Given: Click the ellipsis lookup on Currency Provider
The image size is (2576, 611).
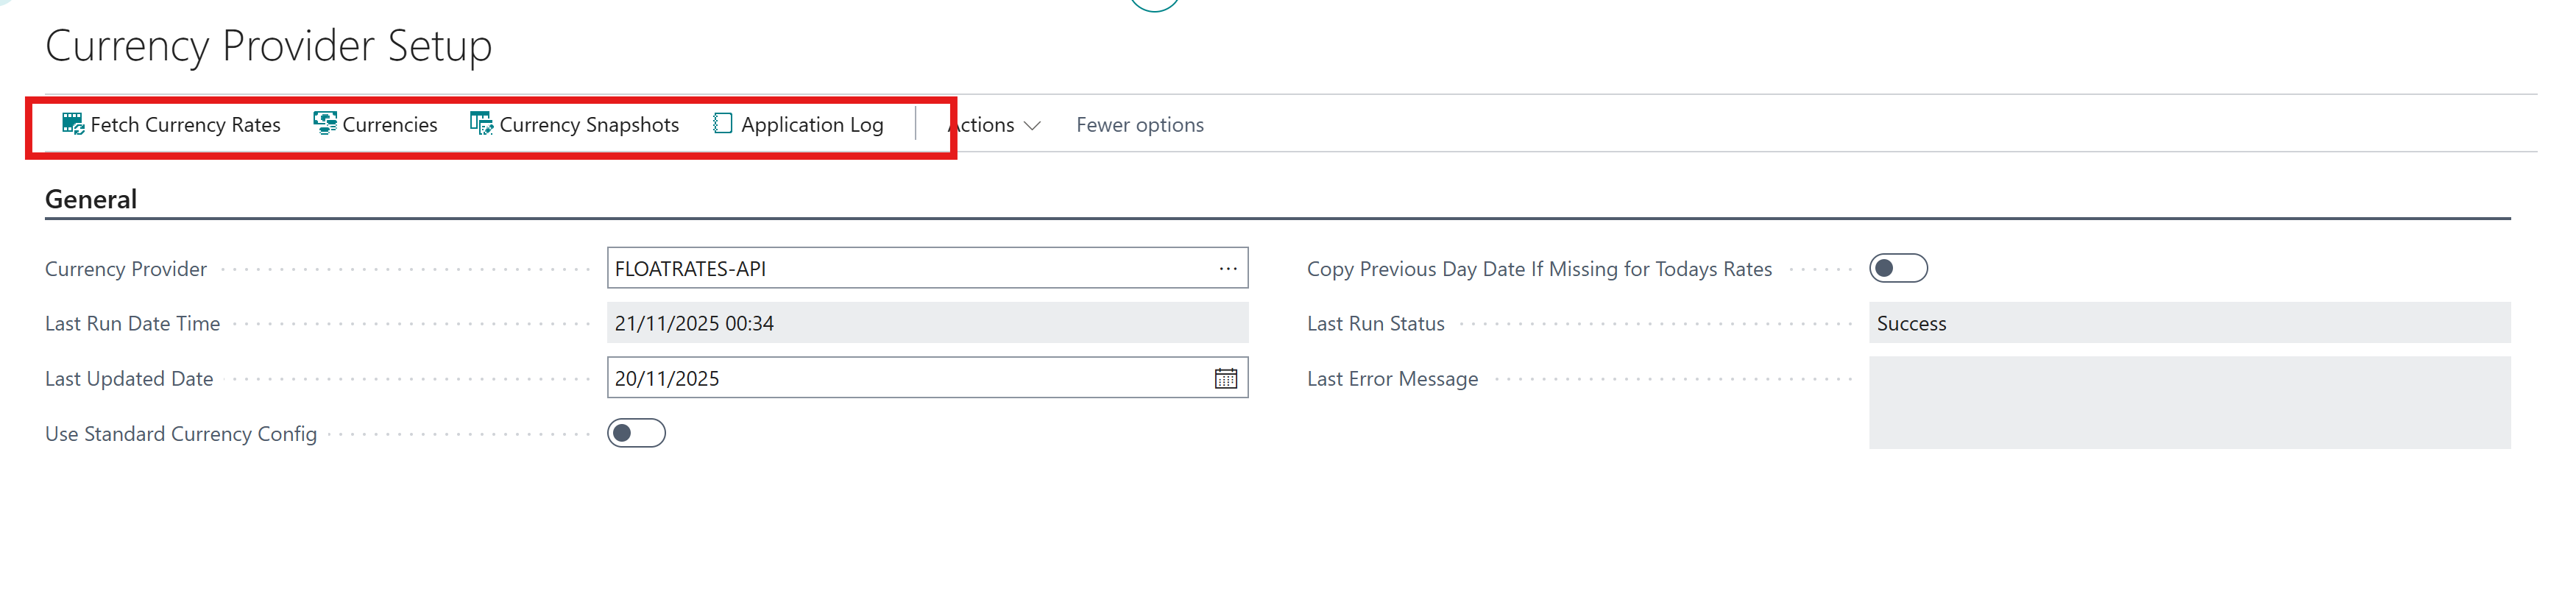Looking at the screenshot, I should point(1228,268).
